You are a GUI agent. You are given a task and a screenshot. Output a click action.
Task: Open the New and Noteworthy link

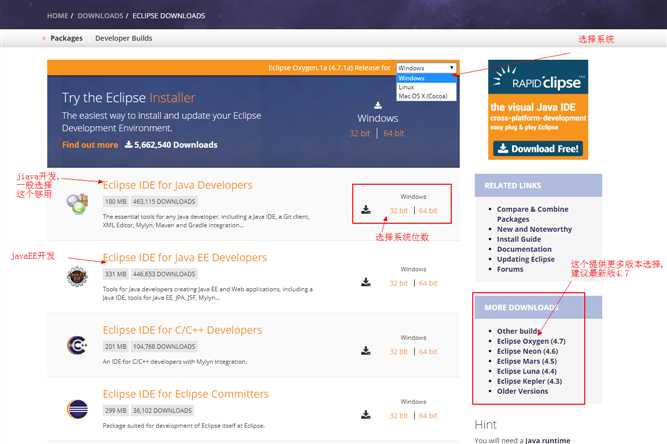pyautogui.click(x=534, y=229)
